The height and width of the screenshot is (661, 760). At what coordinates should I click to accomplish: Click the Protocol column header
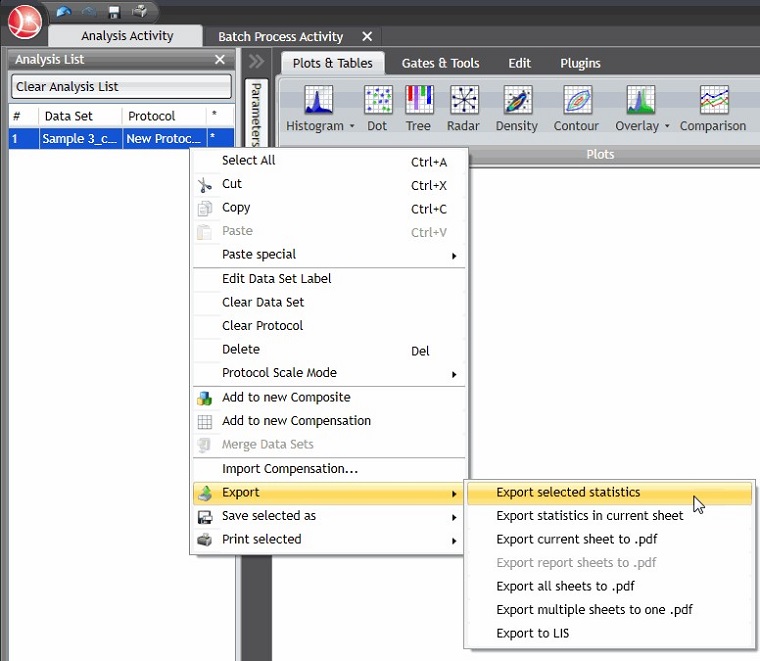164,116
